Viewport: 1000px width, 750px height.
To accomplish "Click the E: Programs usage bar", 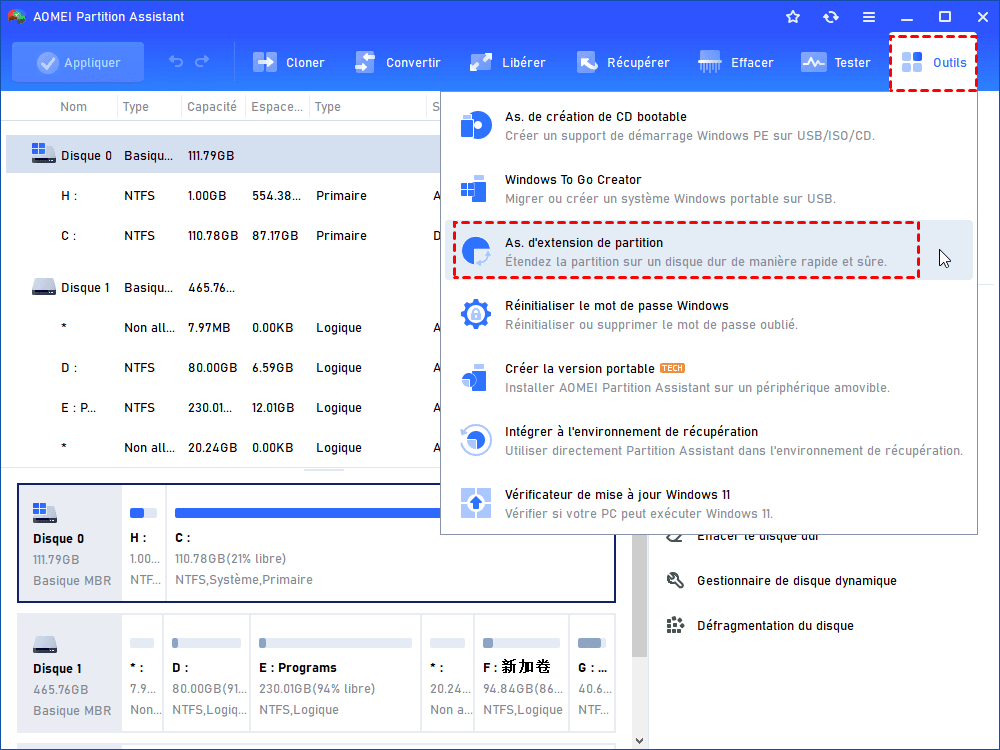I will point(335,643).
